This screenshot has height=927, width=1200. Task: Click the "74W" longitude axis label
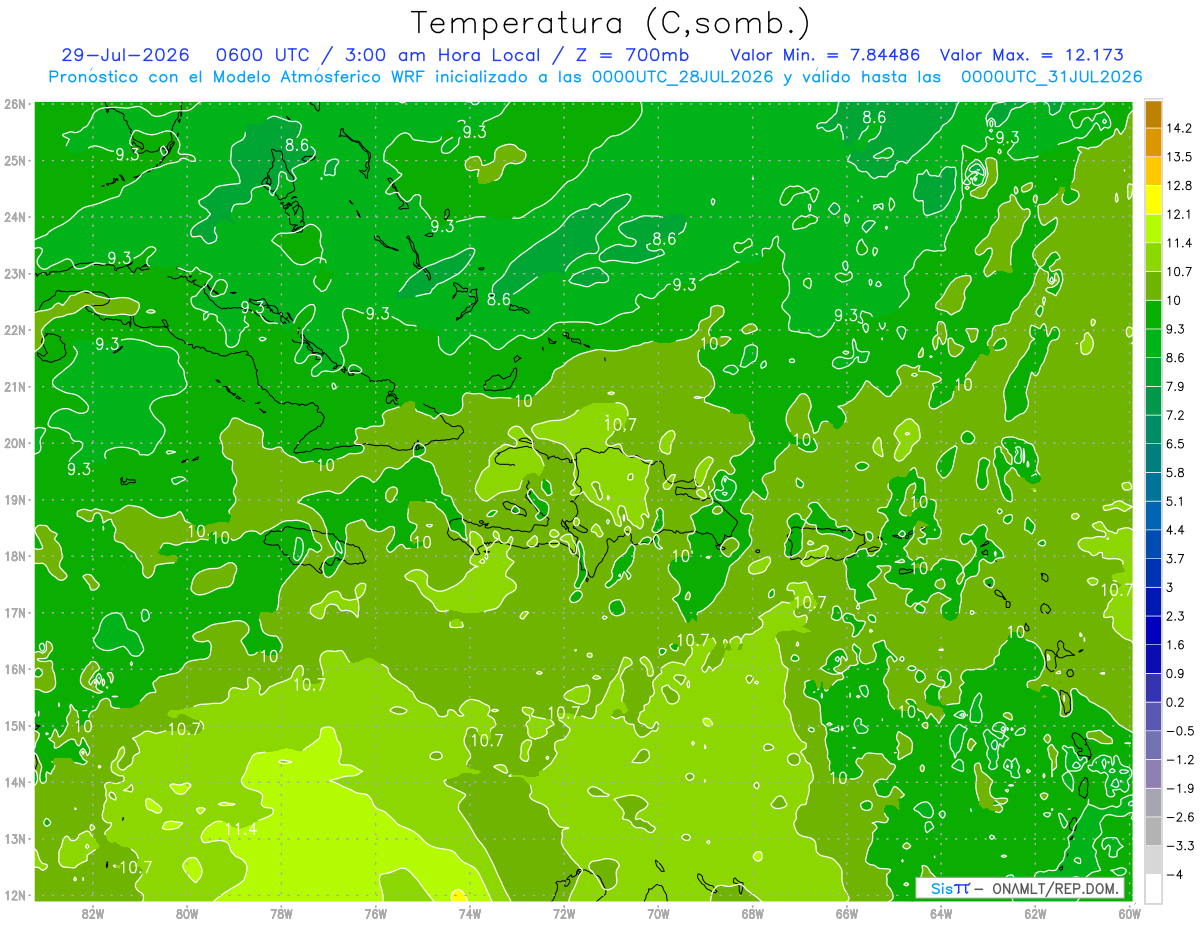pos(469,912)
